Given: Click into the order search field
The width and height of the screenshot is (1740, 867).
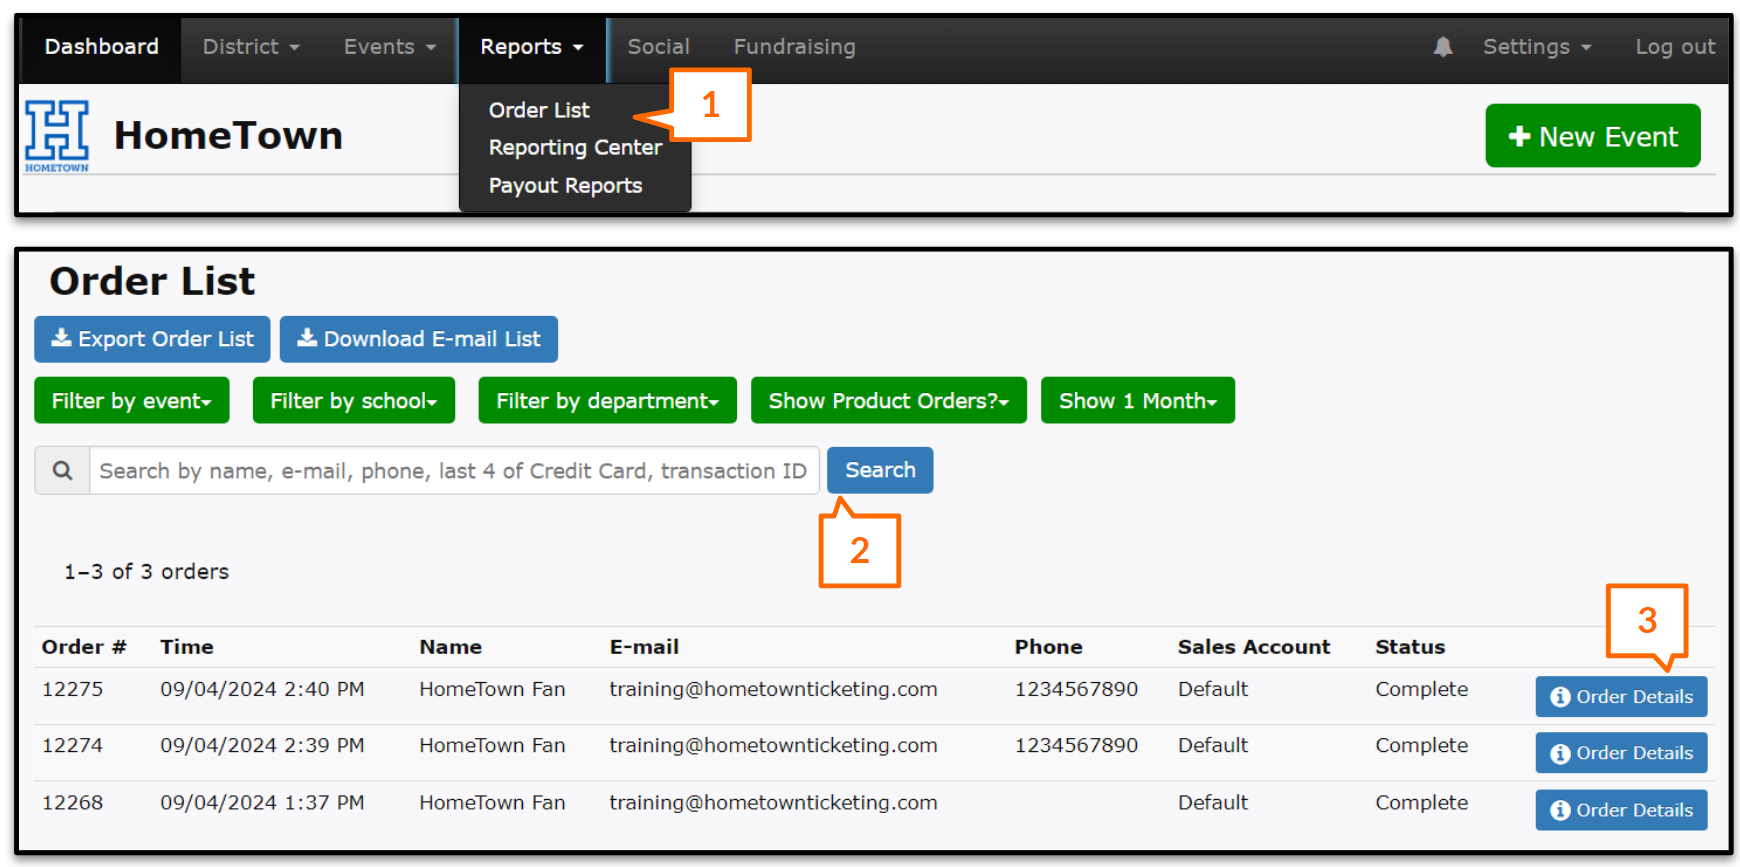Looking at the screenshot, I should point(453,471).
